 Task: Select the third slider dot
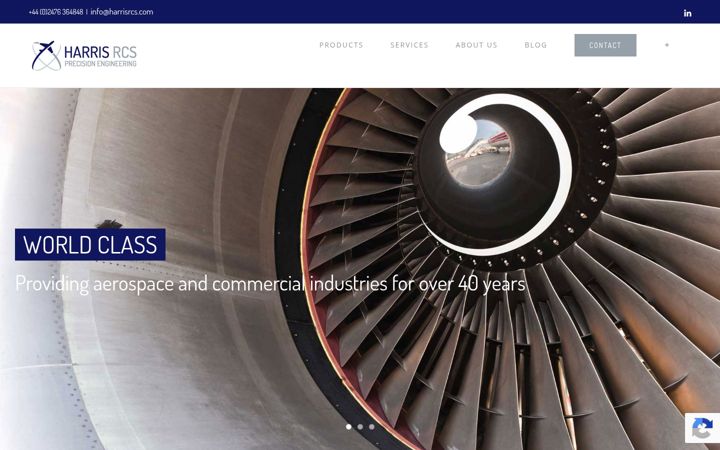[371, 427]
